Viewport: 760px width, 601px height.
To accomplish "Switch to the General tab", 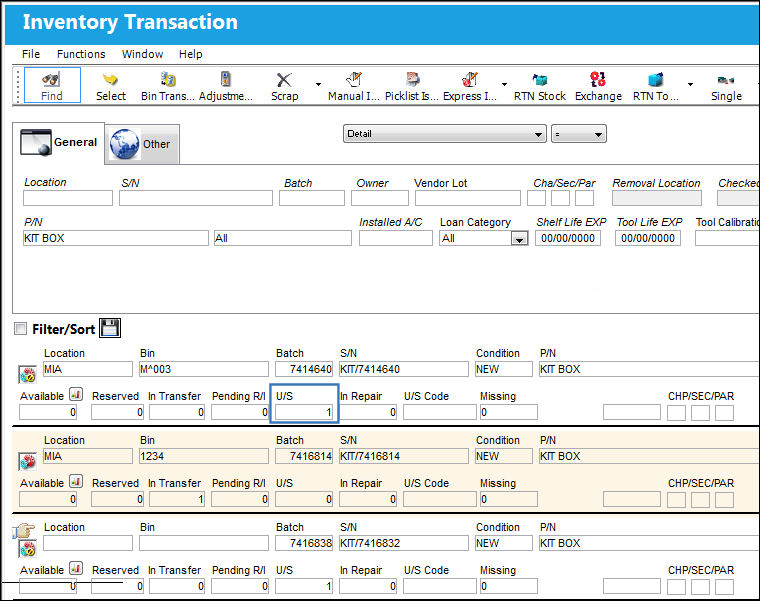I will click(58, 143).
